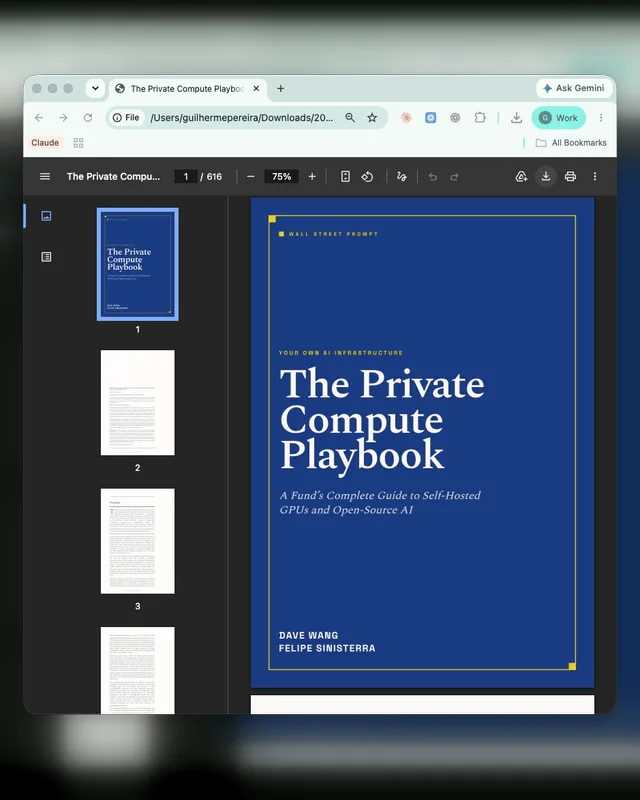Click the total pages count 616
640x800 pixels.
pos(214,177)
